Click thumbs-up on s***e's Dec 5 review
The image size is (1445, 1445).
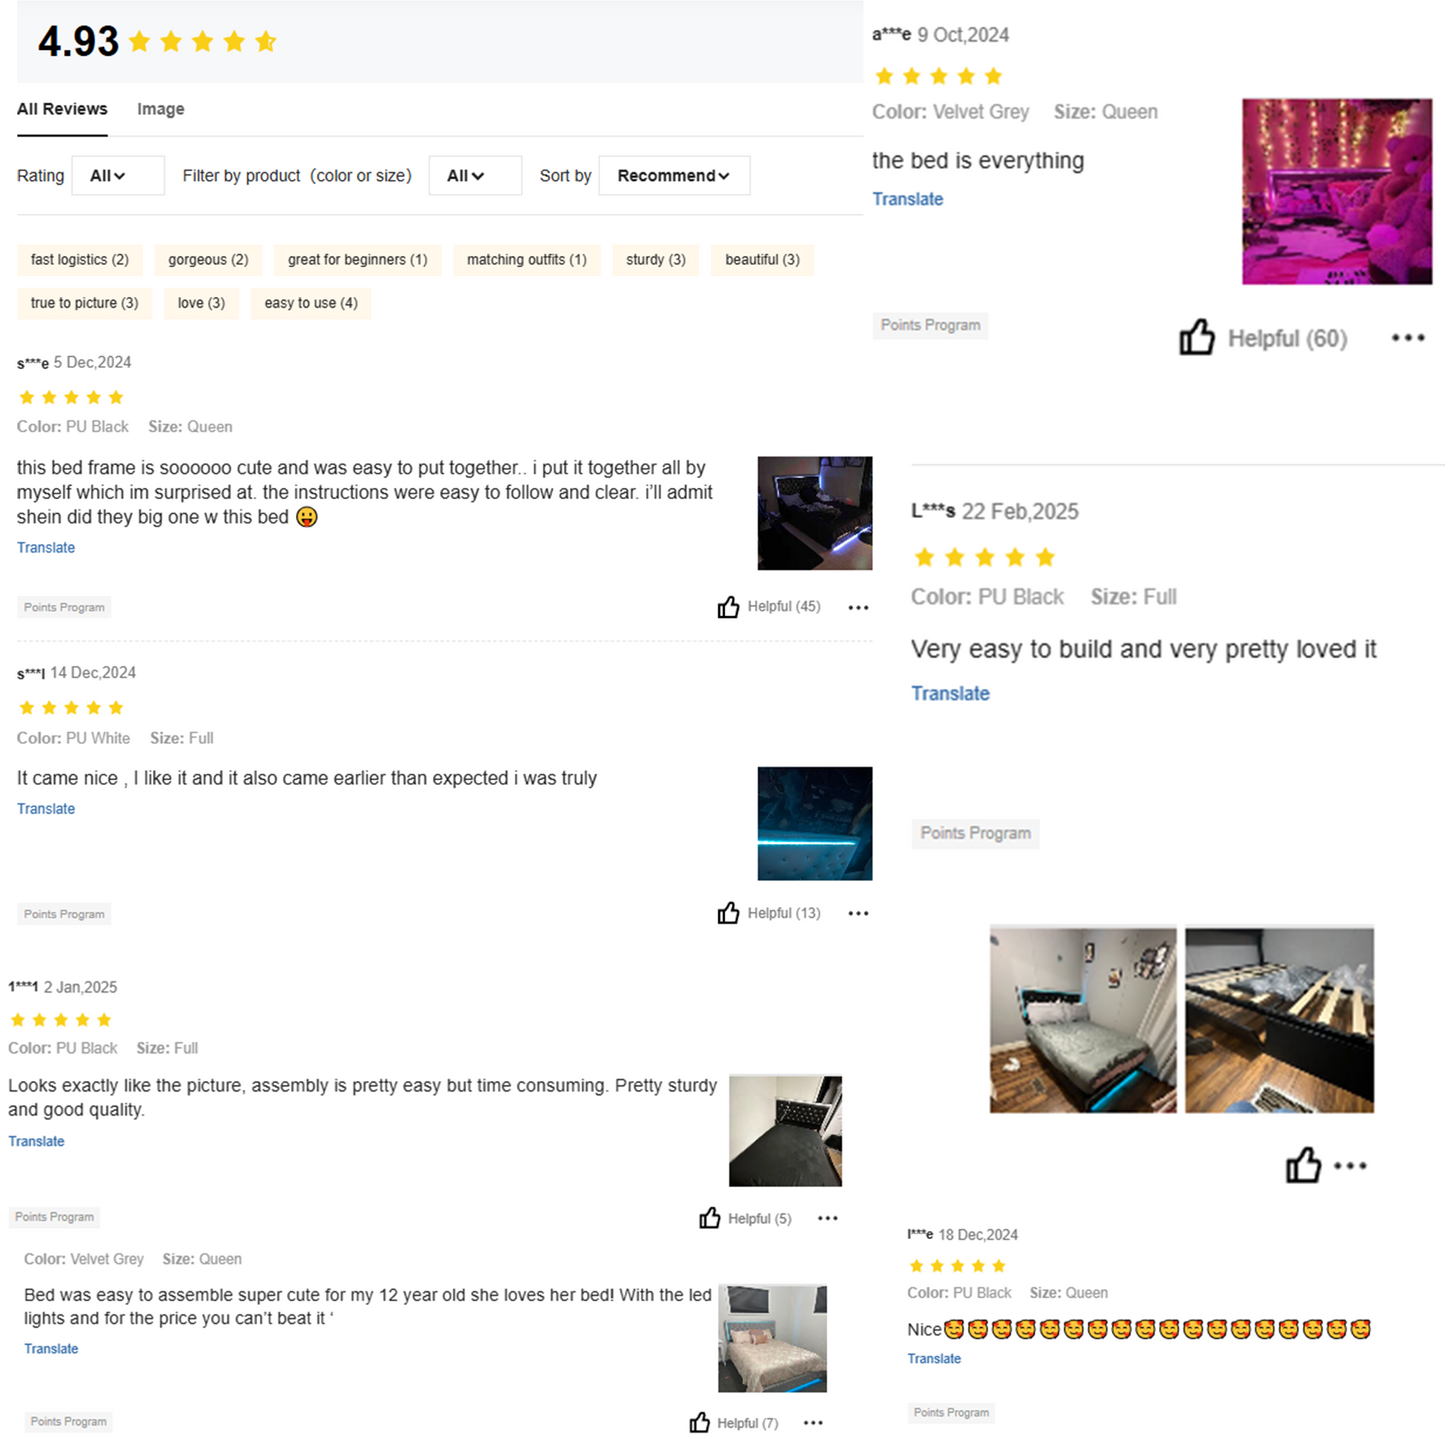[x=728, y=607]
